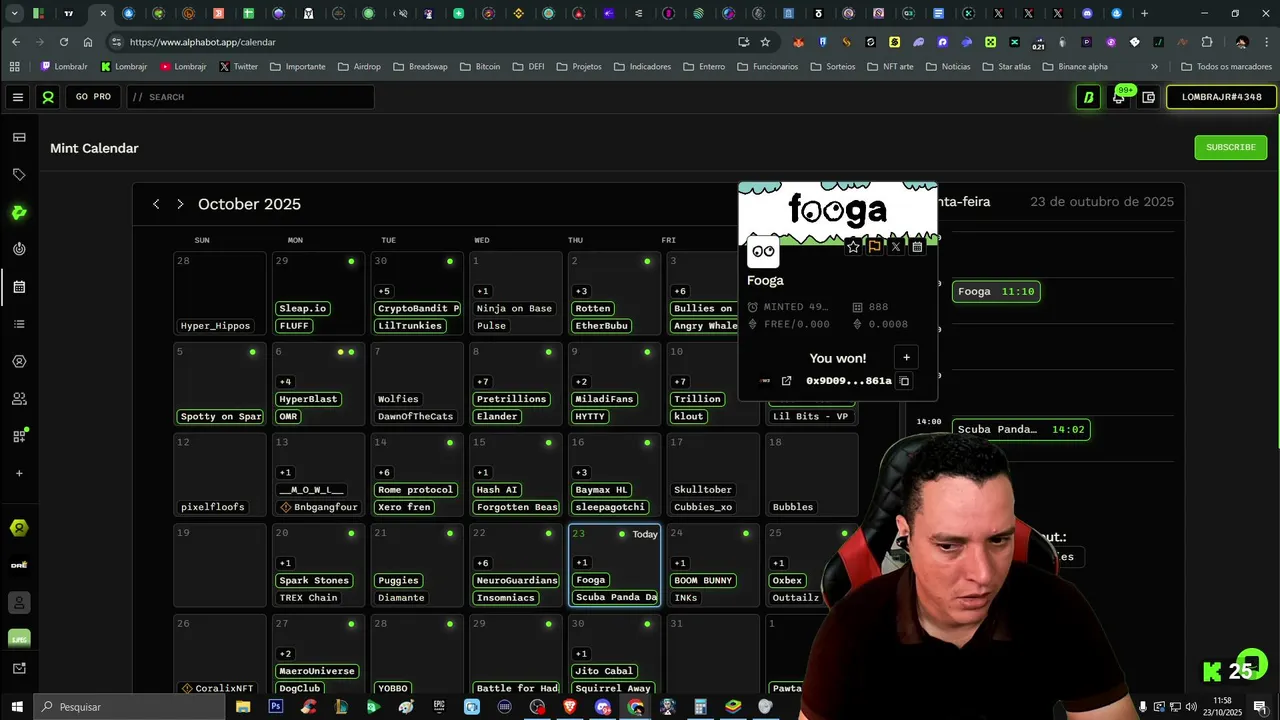The height and width of the screenshot is (720, 1280).
Task: Open the hamburger menu in Alphabot header
Action: click(18, 97)
